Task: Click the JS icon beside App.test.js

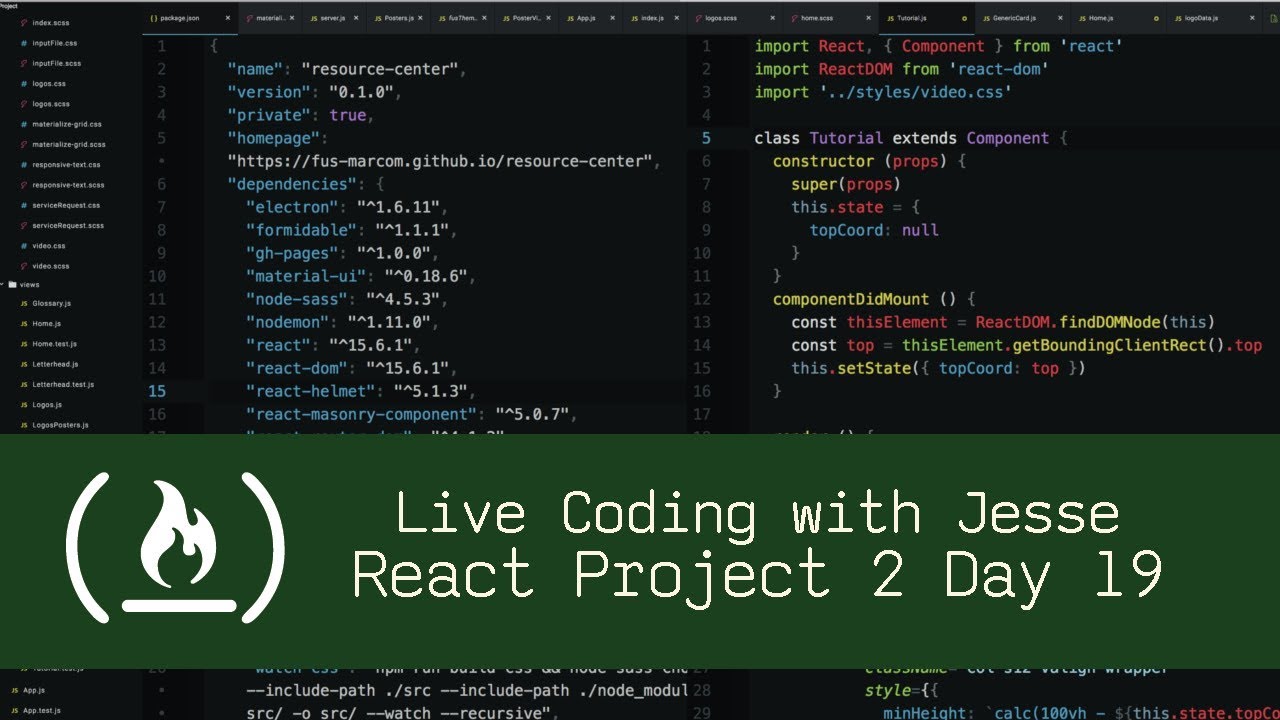Action: (x=14, y=711)
